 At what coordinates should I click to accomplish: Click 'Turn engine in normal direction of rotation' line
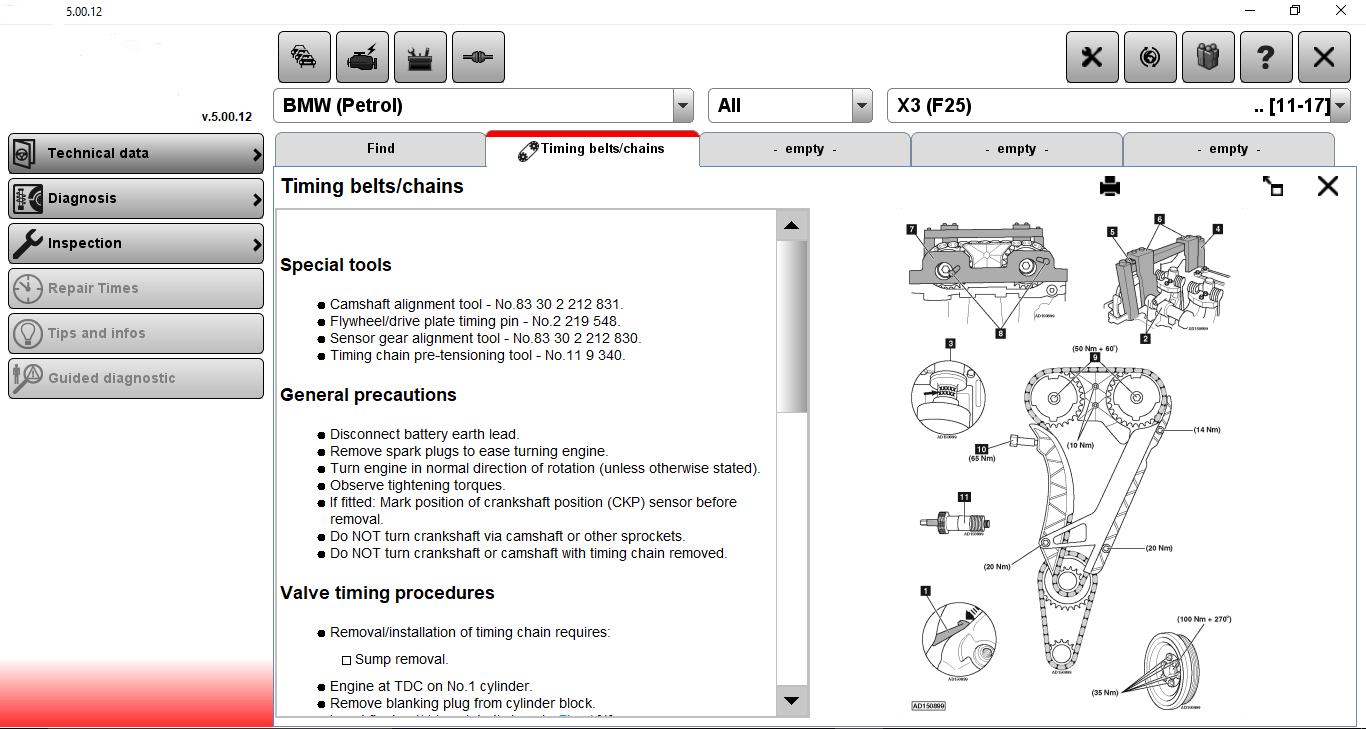pos(545,468)
